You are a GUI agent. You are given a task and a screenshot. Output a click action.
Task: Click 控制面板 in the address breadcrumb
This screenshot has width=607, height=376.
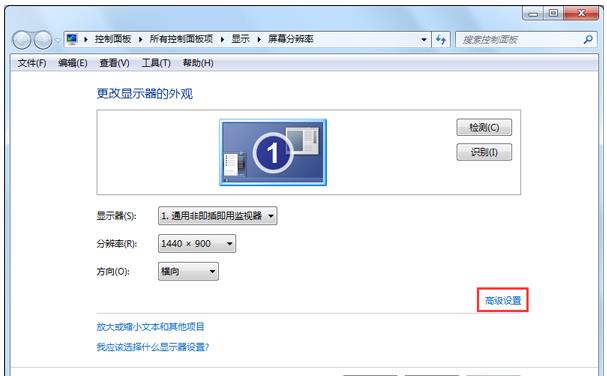113,39
